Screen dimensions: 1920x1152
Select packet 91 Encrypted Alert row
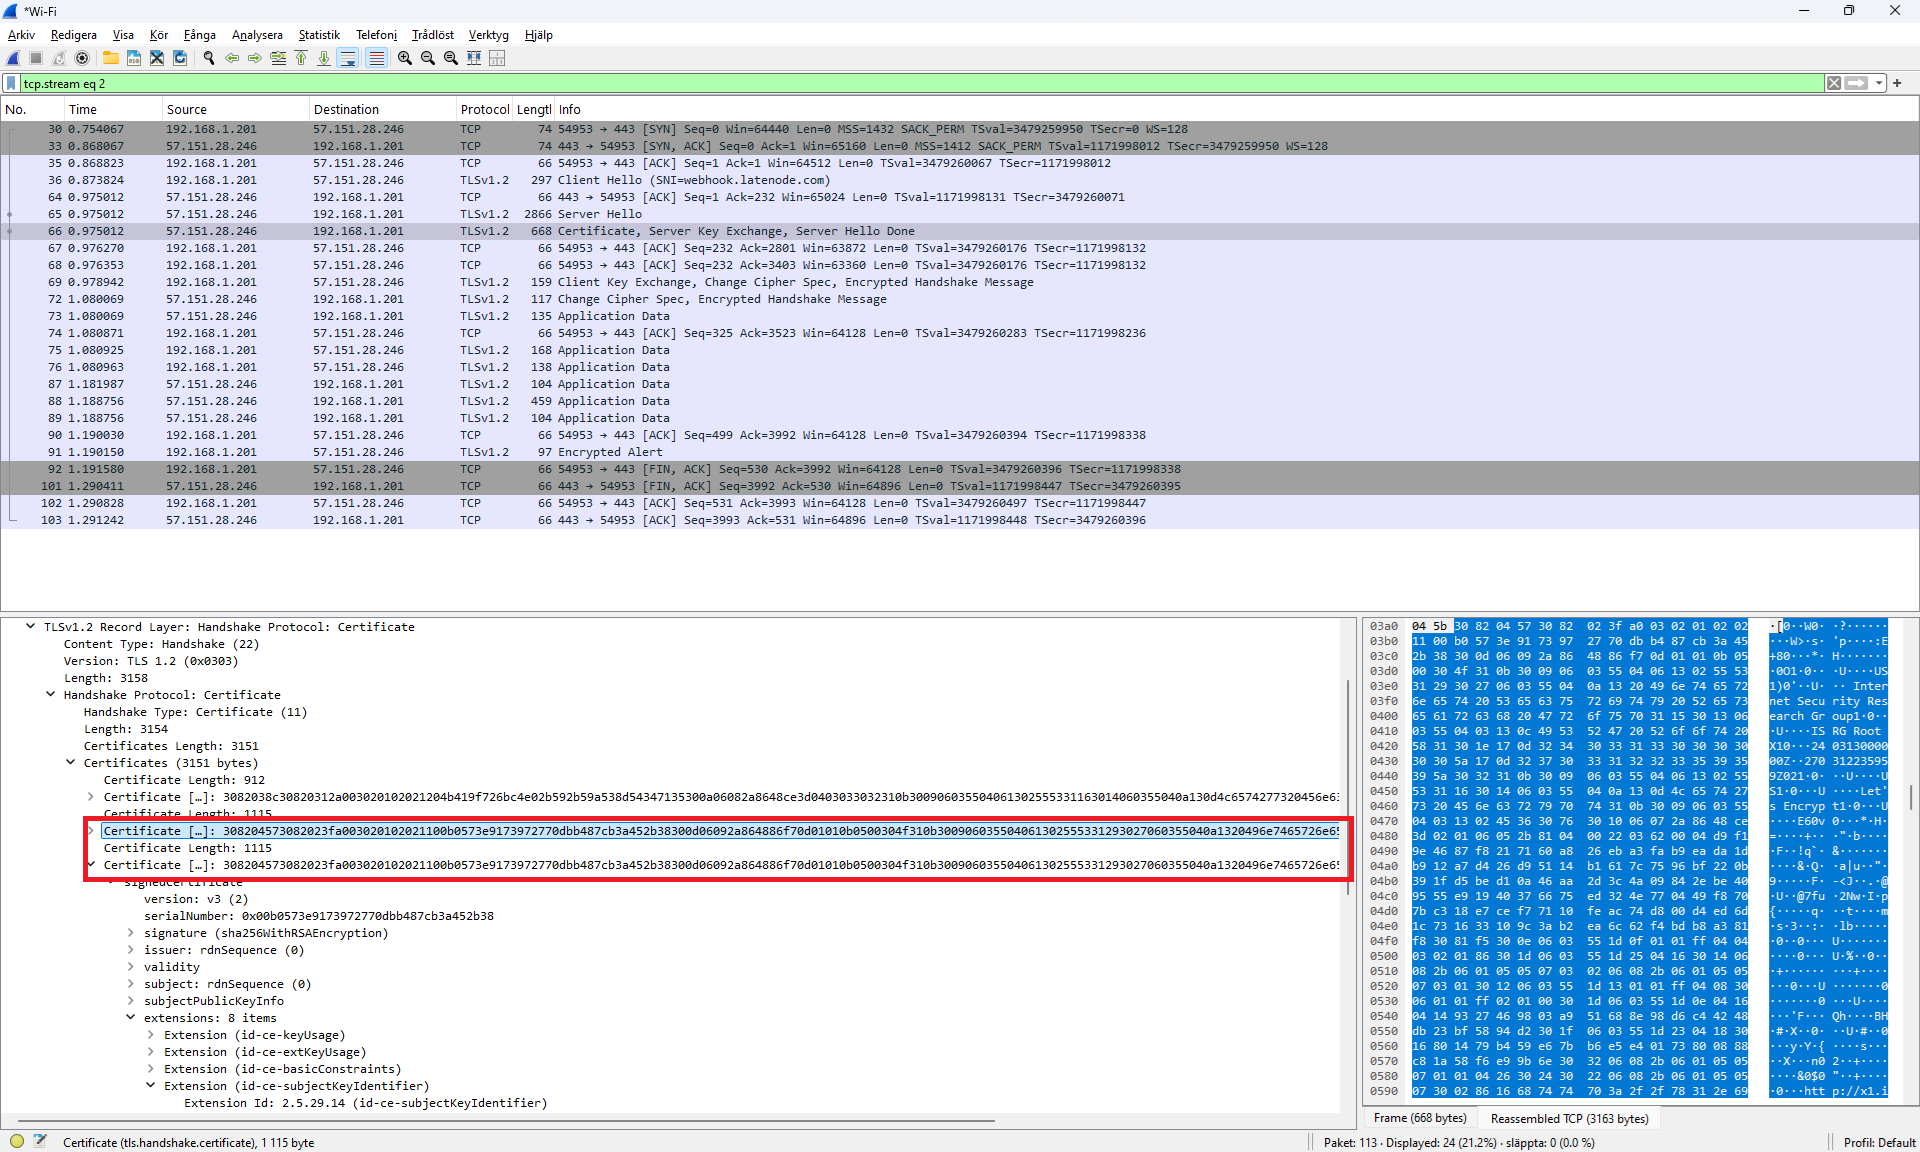tap(960, 452)
